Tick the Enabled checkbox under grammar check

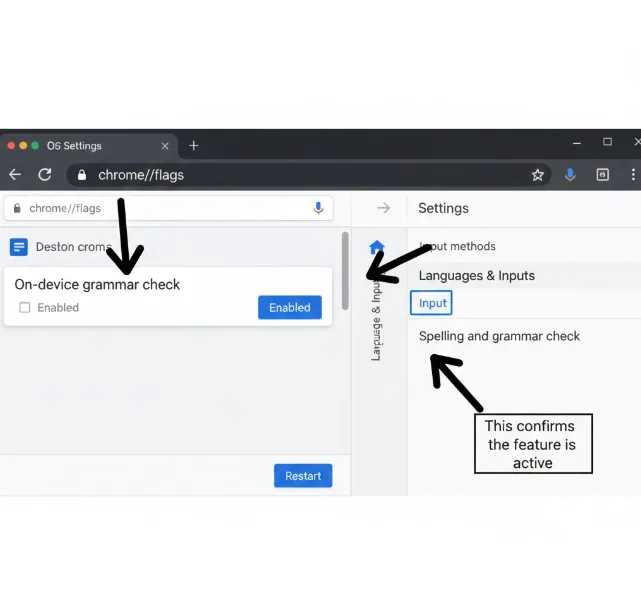pos(25,308)
